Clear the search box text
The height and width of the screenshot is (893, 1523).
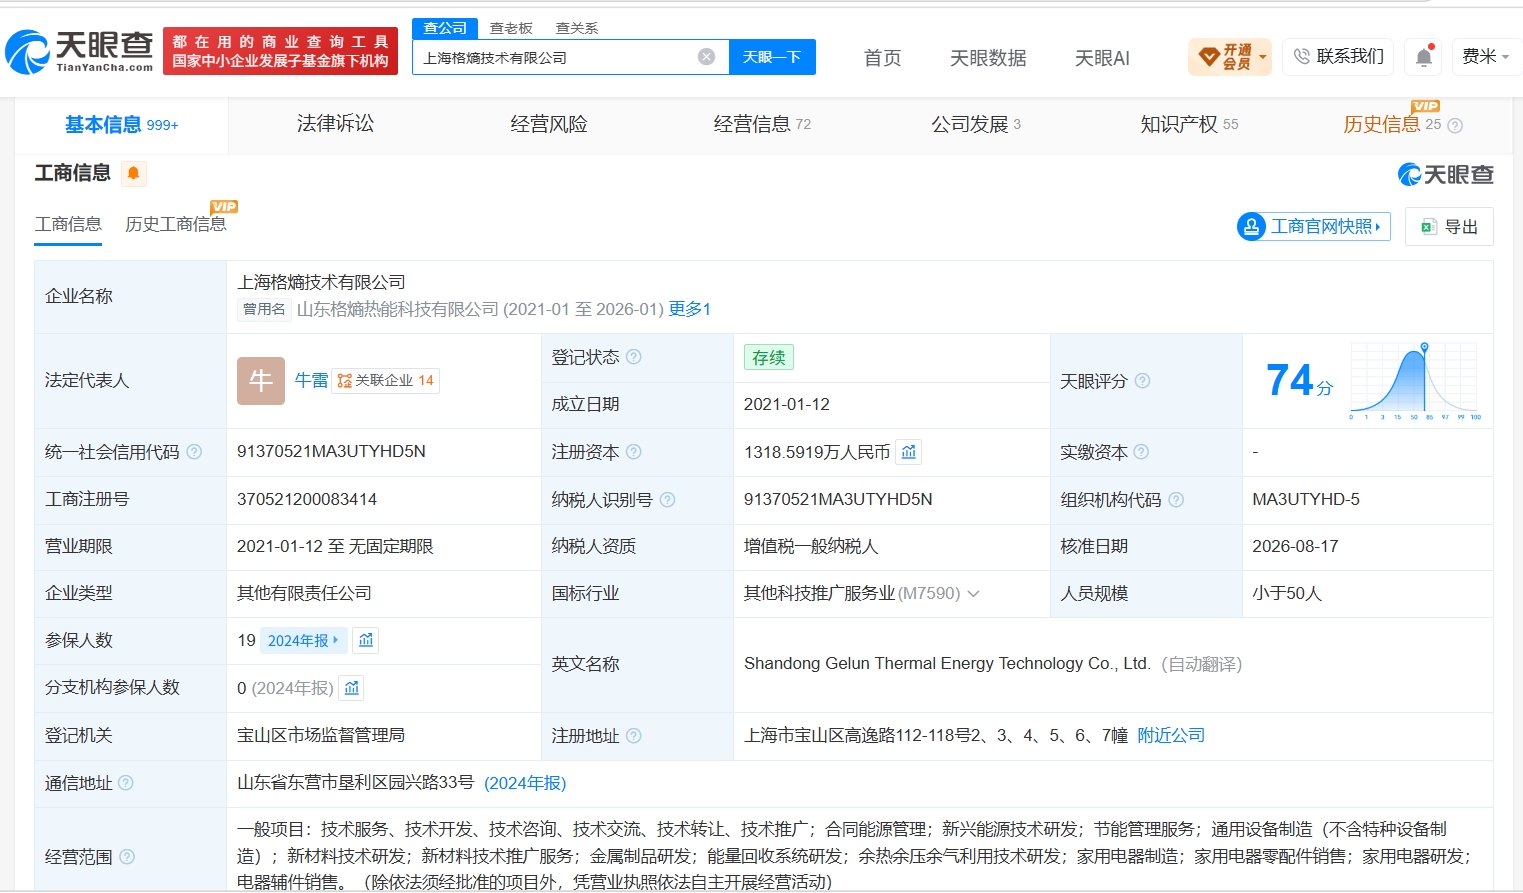pyautogui.click(x=706, y=57)
